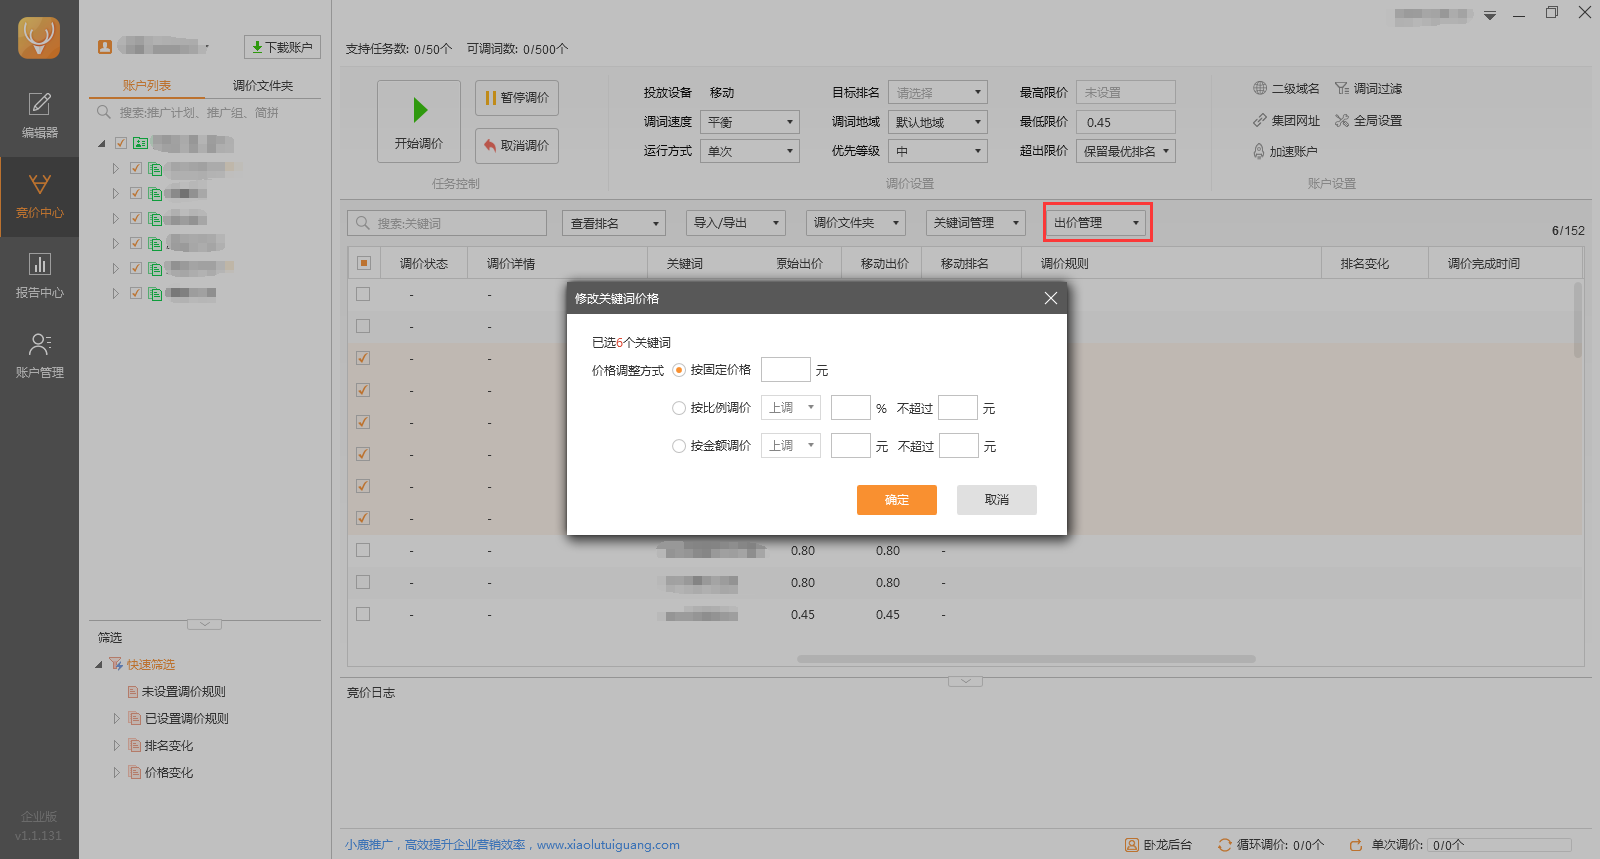Click 取消 in price dialog
The height and width of the screenshot is (859, 1600).
click(997, 500)
